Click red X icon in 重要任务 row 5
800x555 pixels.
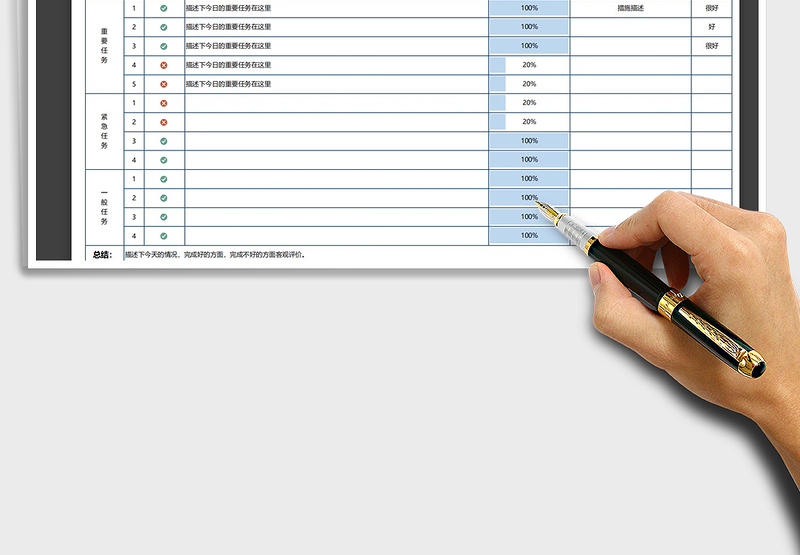(164, 84)
